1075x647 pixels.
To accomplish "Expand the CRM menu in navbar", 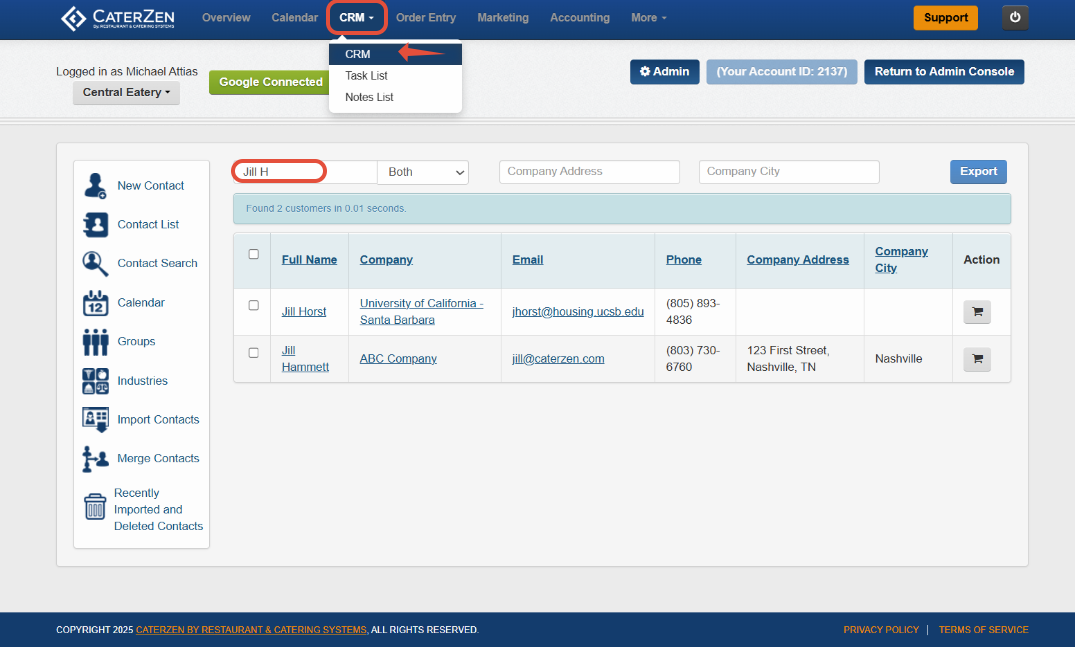I will point(357,18).
